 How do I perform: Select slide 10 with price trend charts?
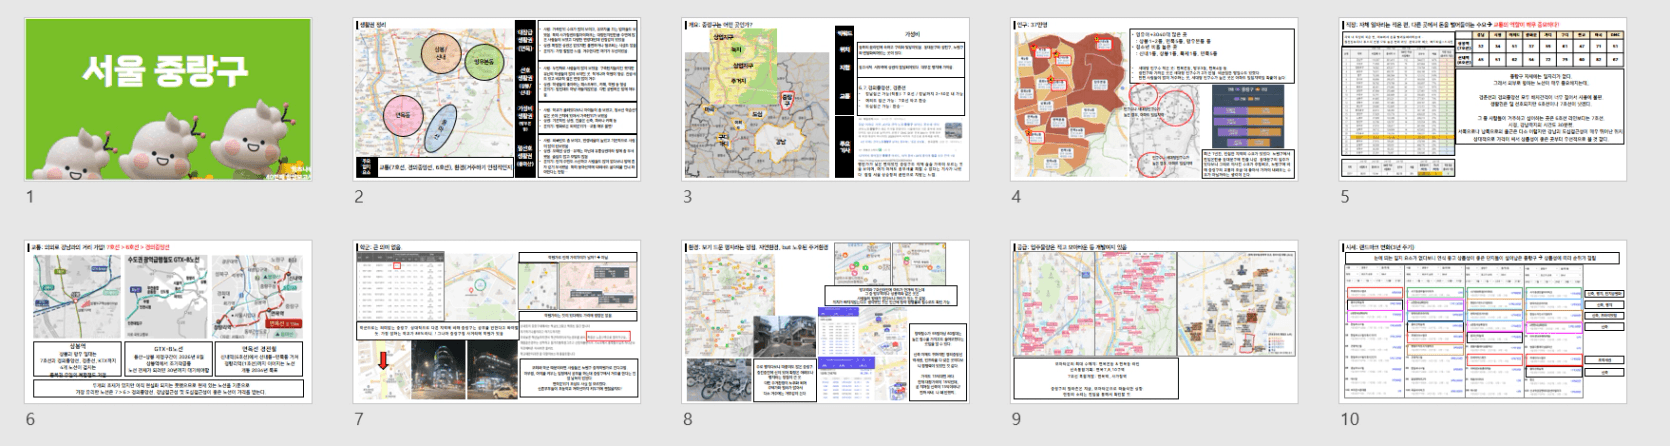[1484, 322]
